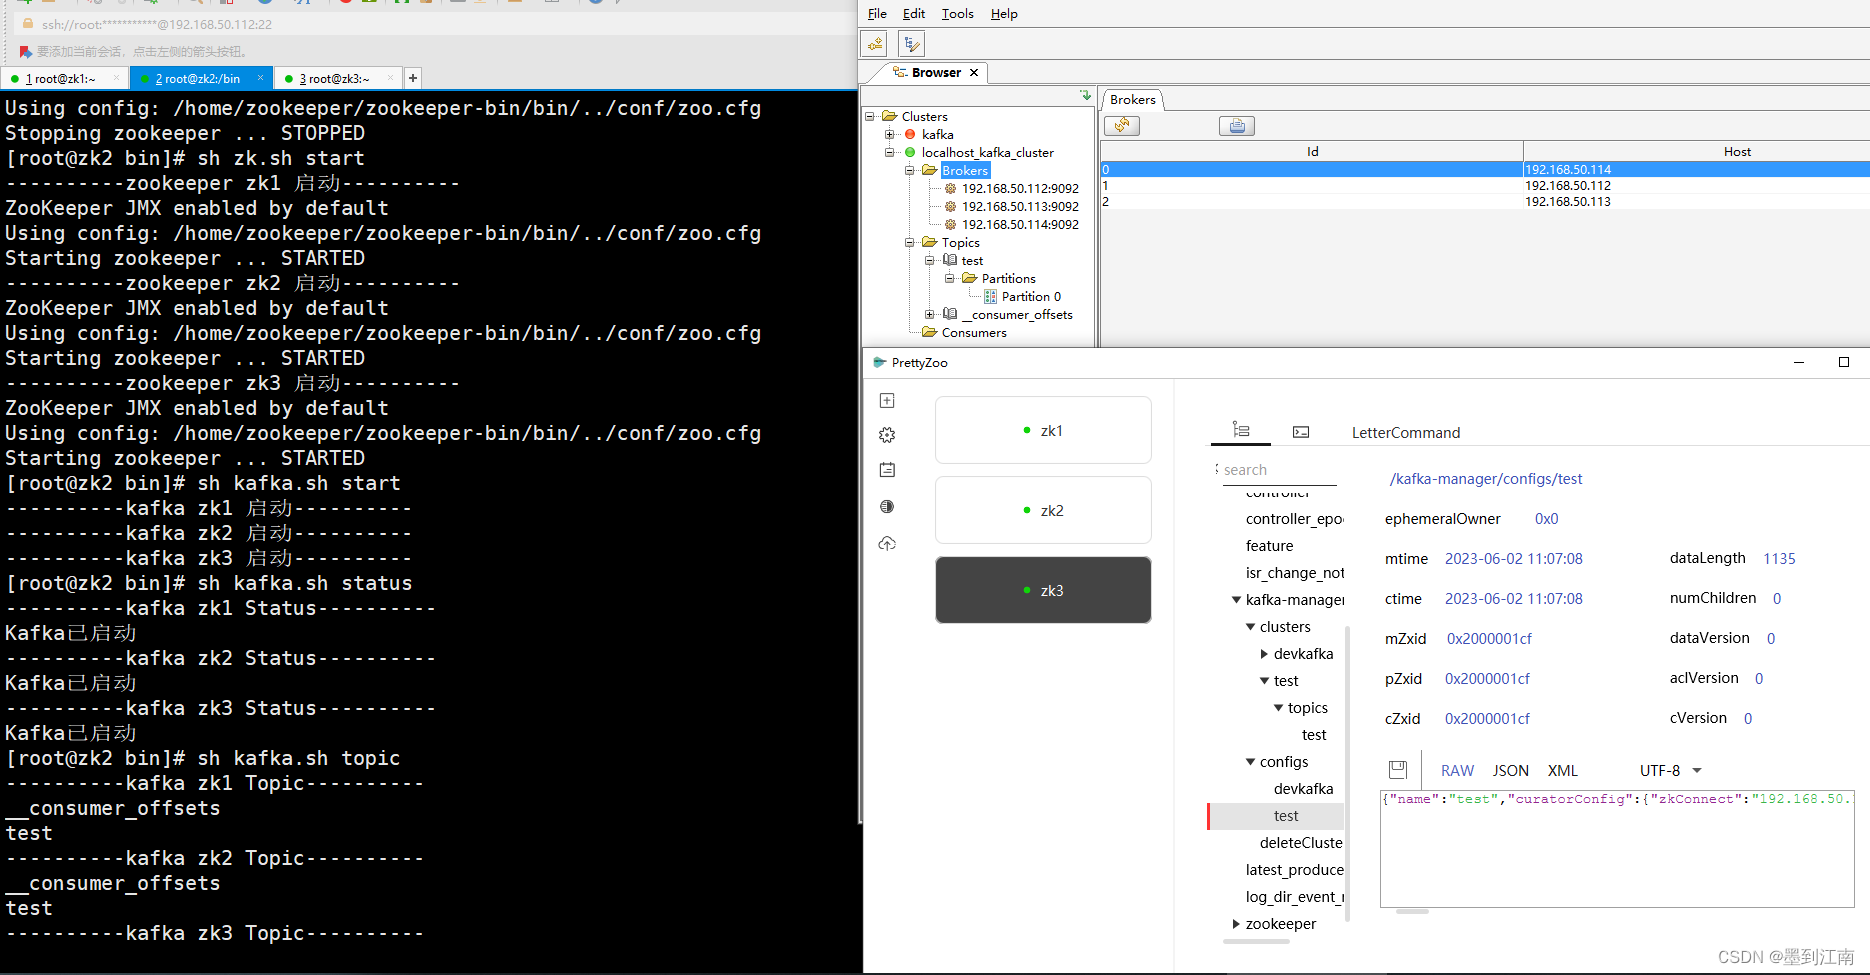Click the PrettyZoo log calendar icon
The height and width of the screenshot is (975, 1870).
[x=887, y=470]
